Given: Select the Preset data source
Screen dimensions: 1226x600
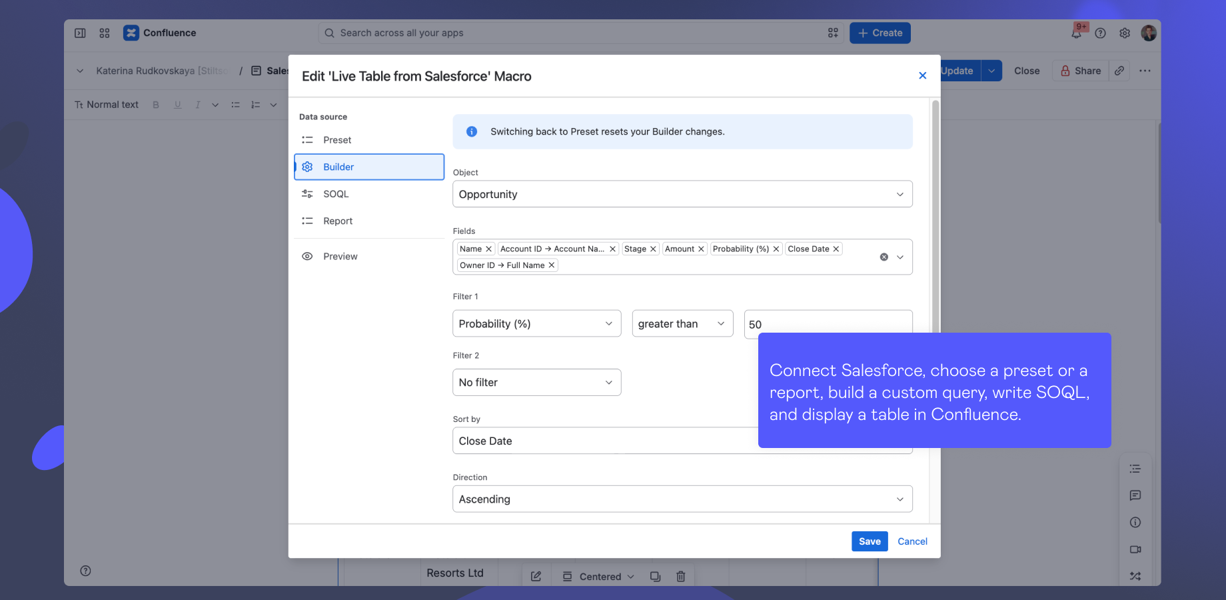Looking at the screenshot, I should click(369, 140).
